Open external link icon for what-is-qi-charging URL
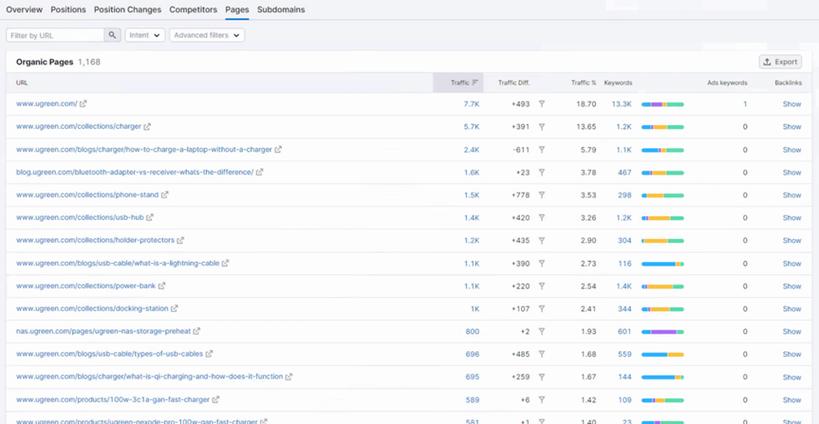This screenshot has height=424, width=819. click(289, 376)
